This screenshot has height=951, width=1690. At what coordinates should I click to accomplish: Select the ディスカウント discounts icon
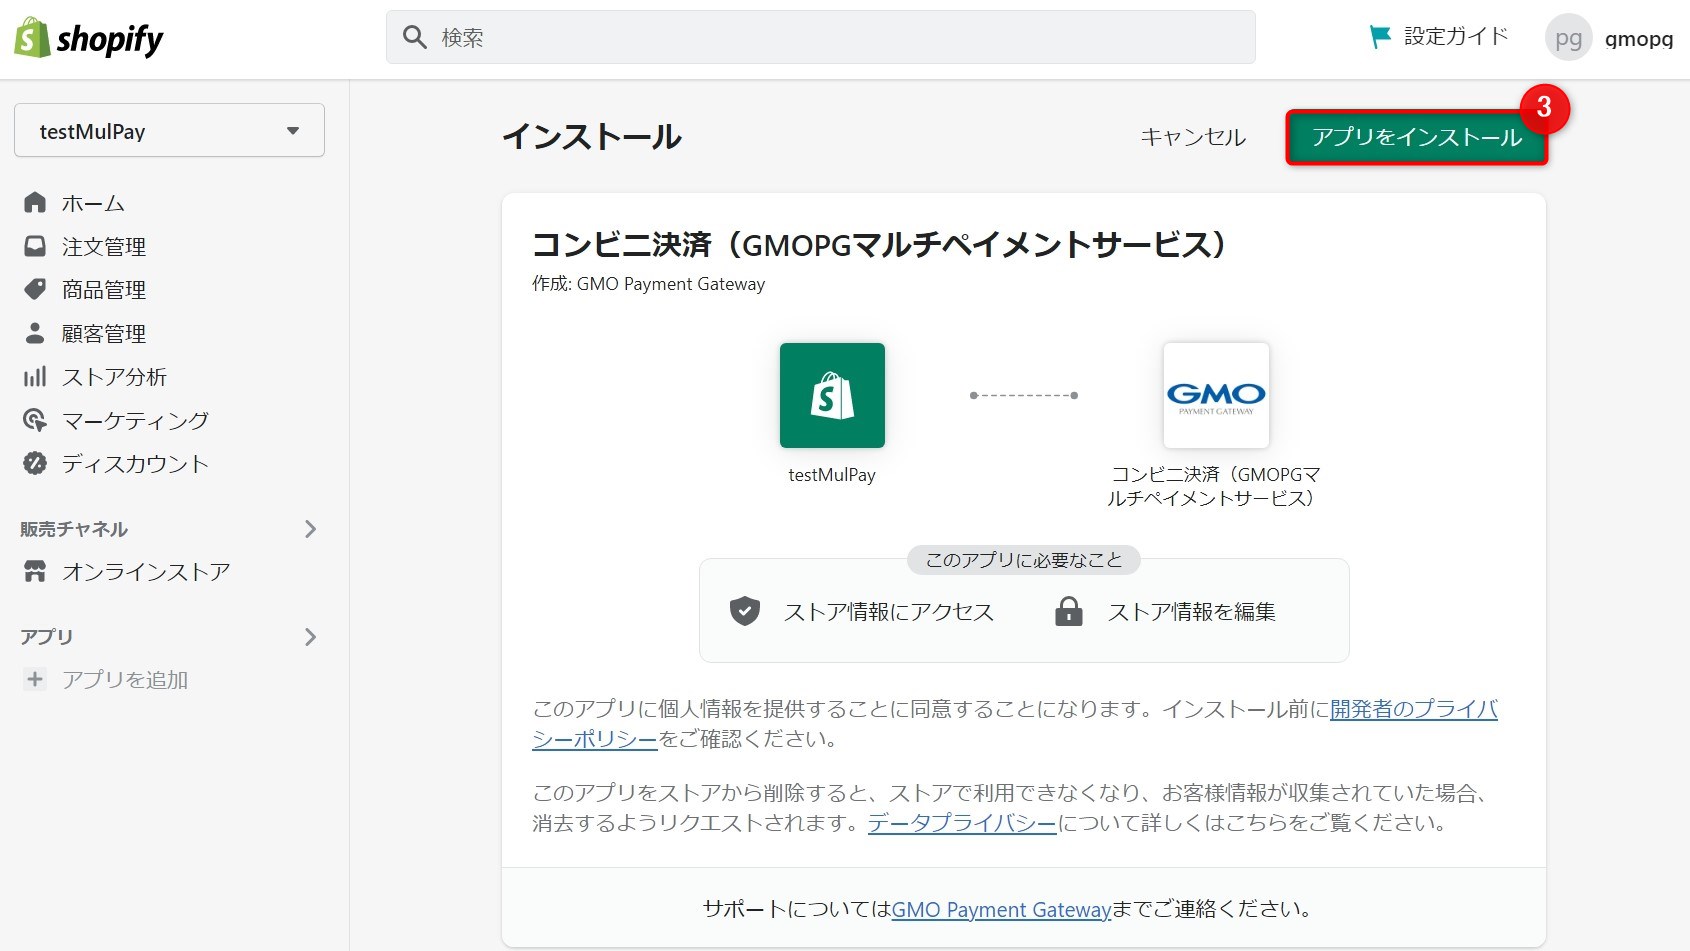click(34, 463)
